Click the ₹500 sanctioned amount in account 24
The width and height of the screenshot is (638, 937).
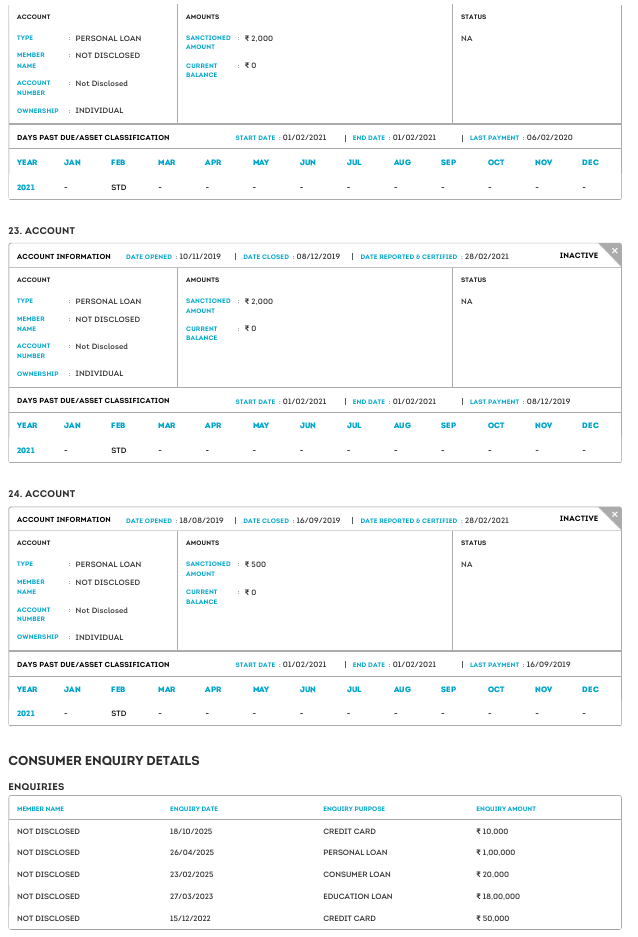click(x=256, y=564)
